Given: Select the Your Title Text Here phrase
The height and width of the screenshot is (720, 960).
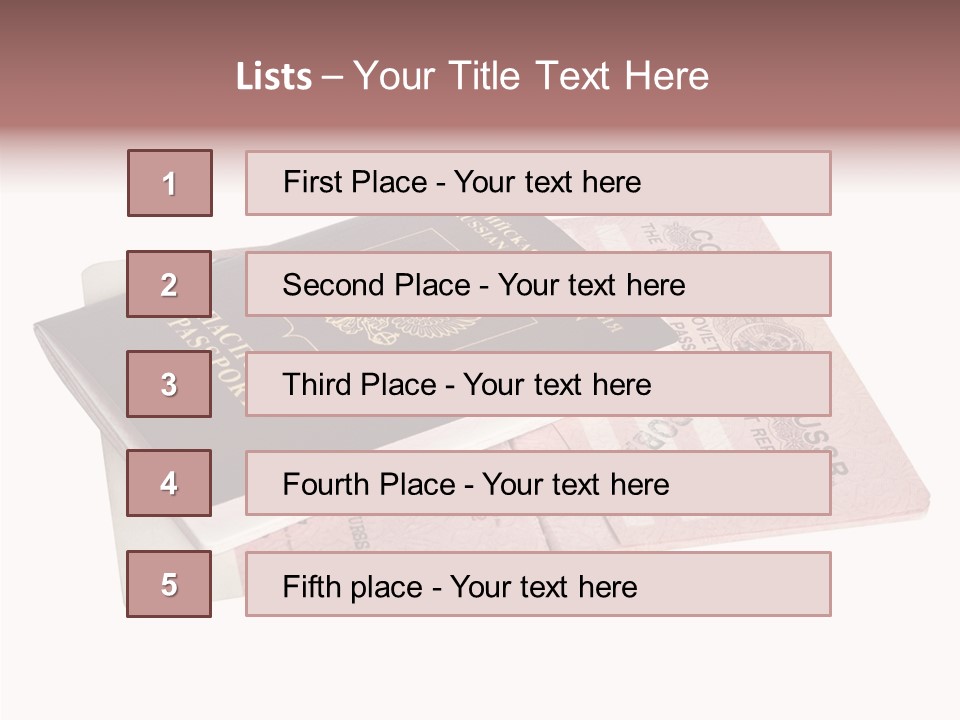Looking at the screenshot, I should click(x=531, y=77).
